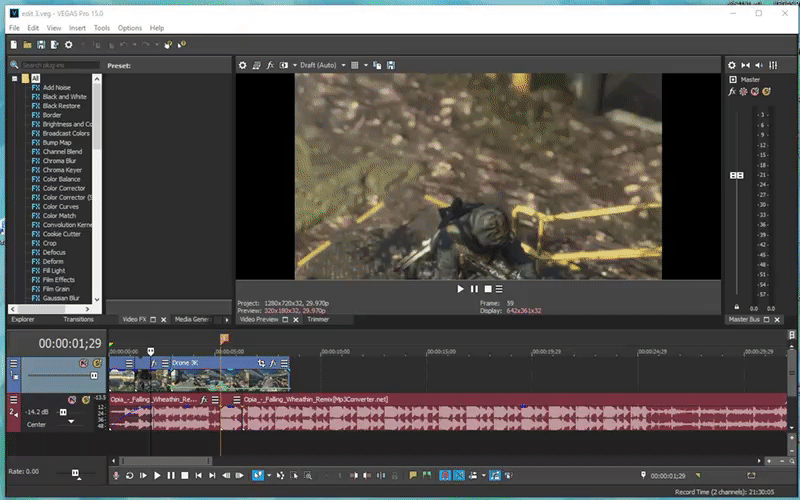
Task: Open audio track 2 hamburger menu
Action: pyautogui.click(x=14, y=400)
